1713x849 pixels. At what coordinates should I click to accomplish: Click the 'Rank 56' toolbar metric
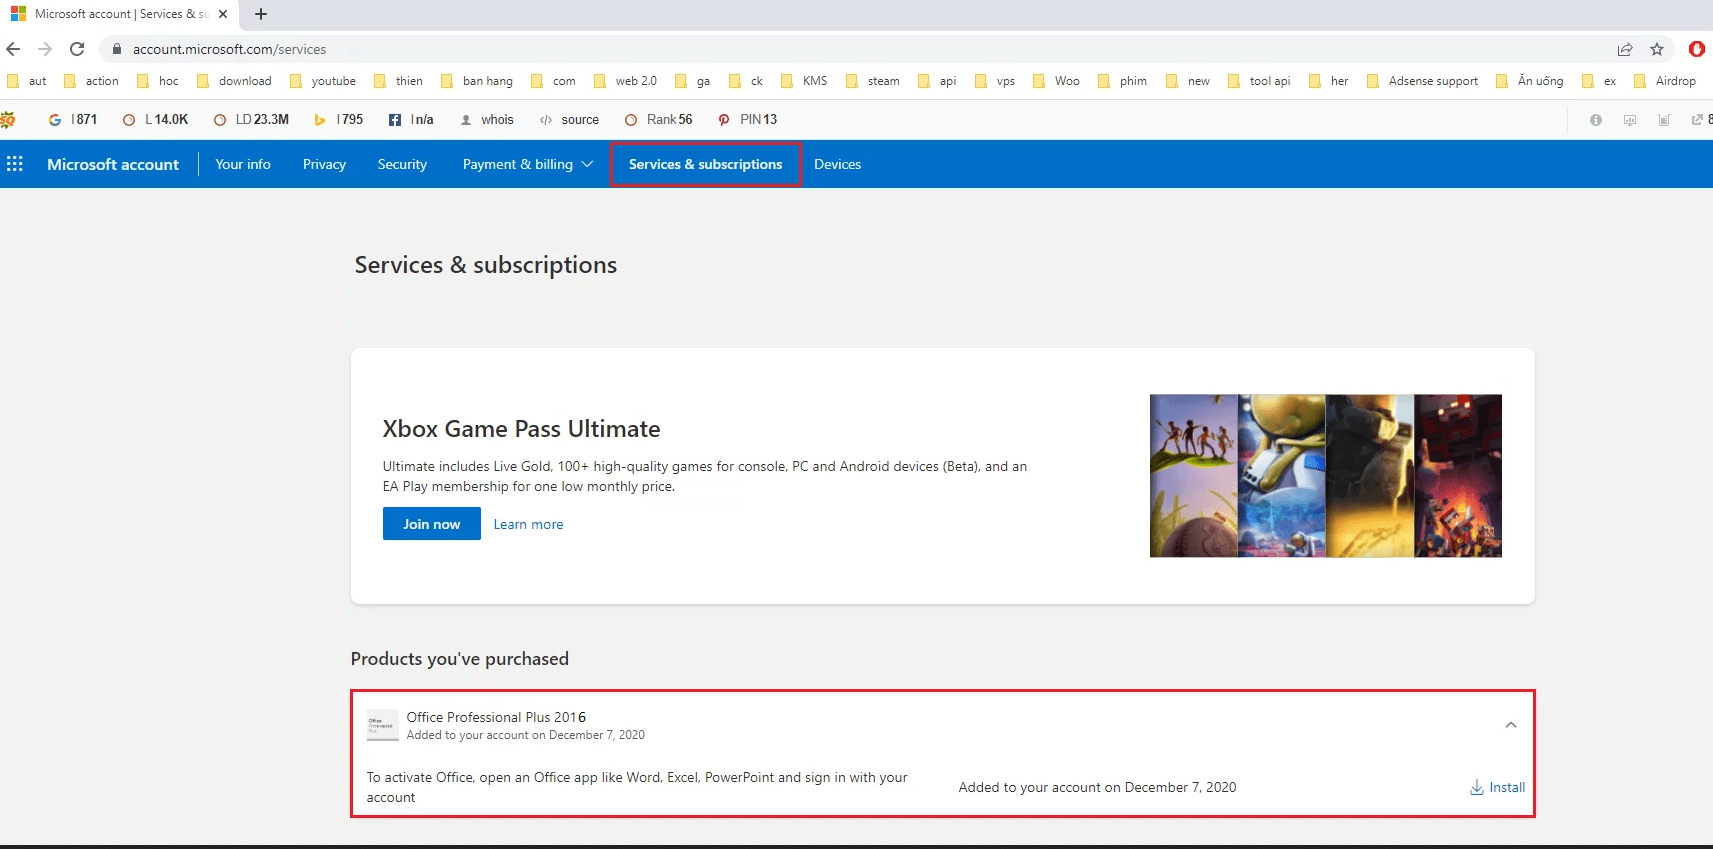[658, 119]
